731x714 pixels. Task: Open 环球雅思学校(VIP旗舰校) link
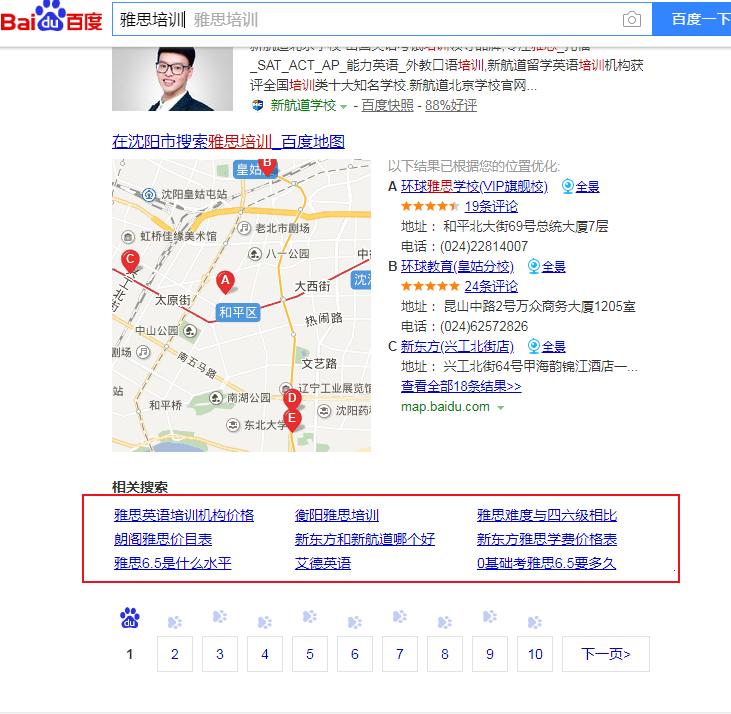[x=474, y=186]
